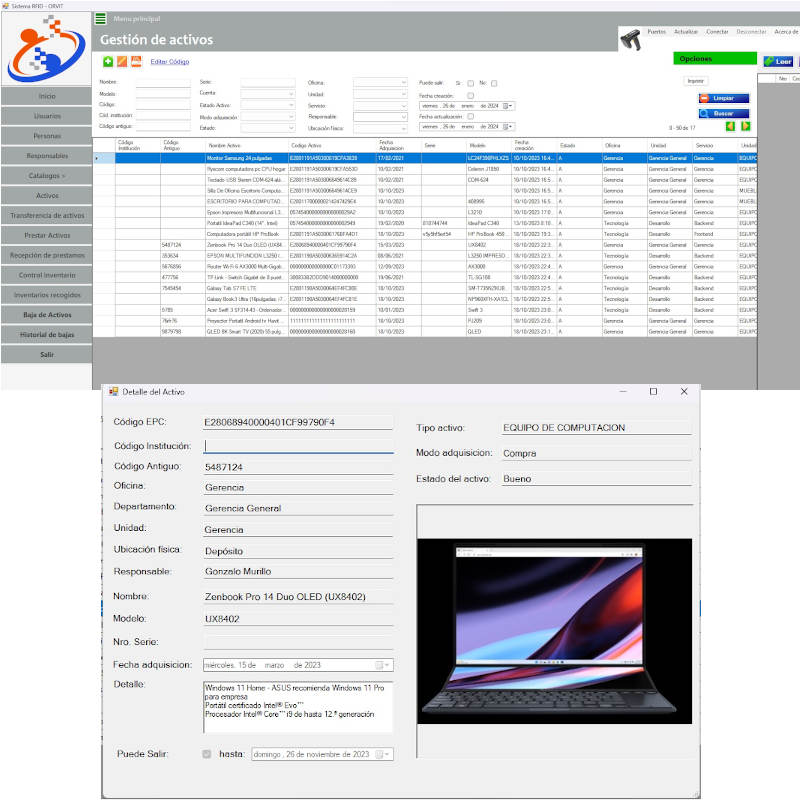
Task: Select the row with Código Antiguo 353634
Action: [x=425, y=256]
